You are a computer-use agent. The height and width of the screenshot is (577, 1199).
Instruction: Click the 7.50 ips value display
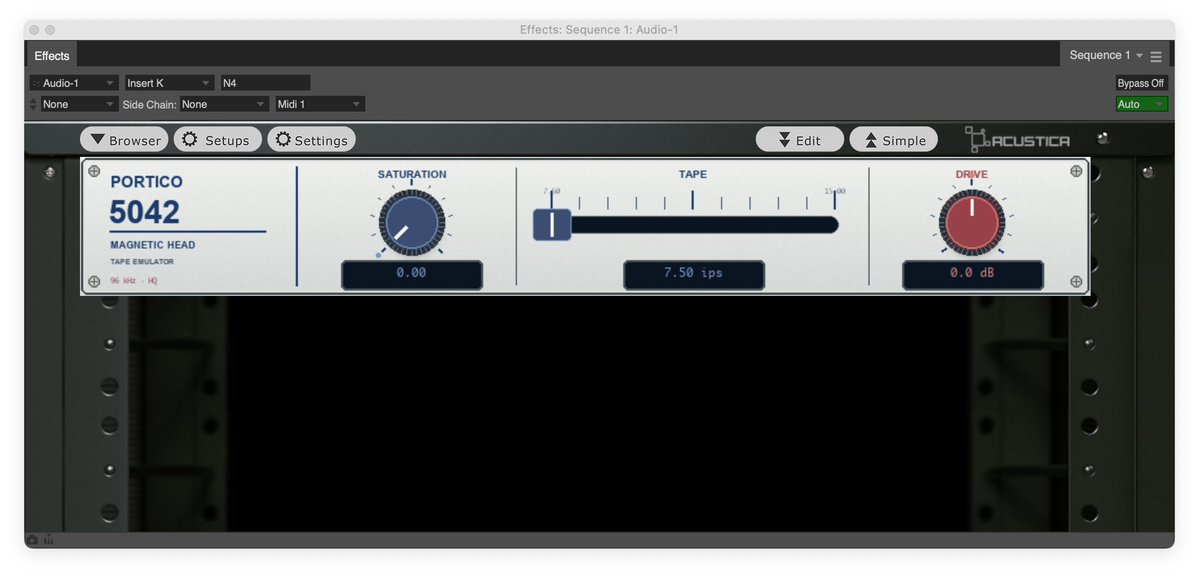coord(694,274)
